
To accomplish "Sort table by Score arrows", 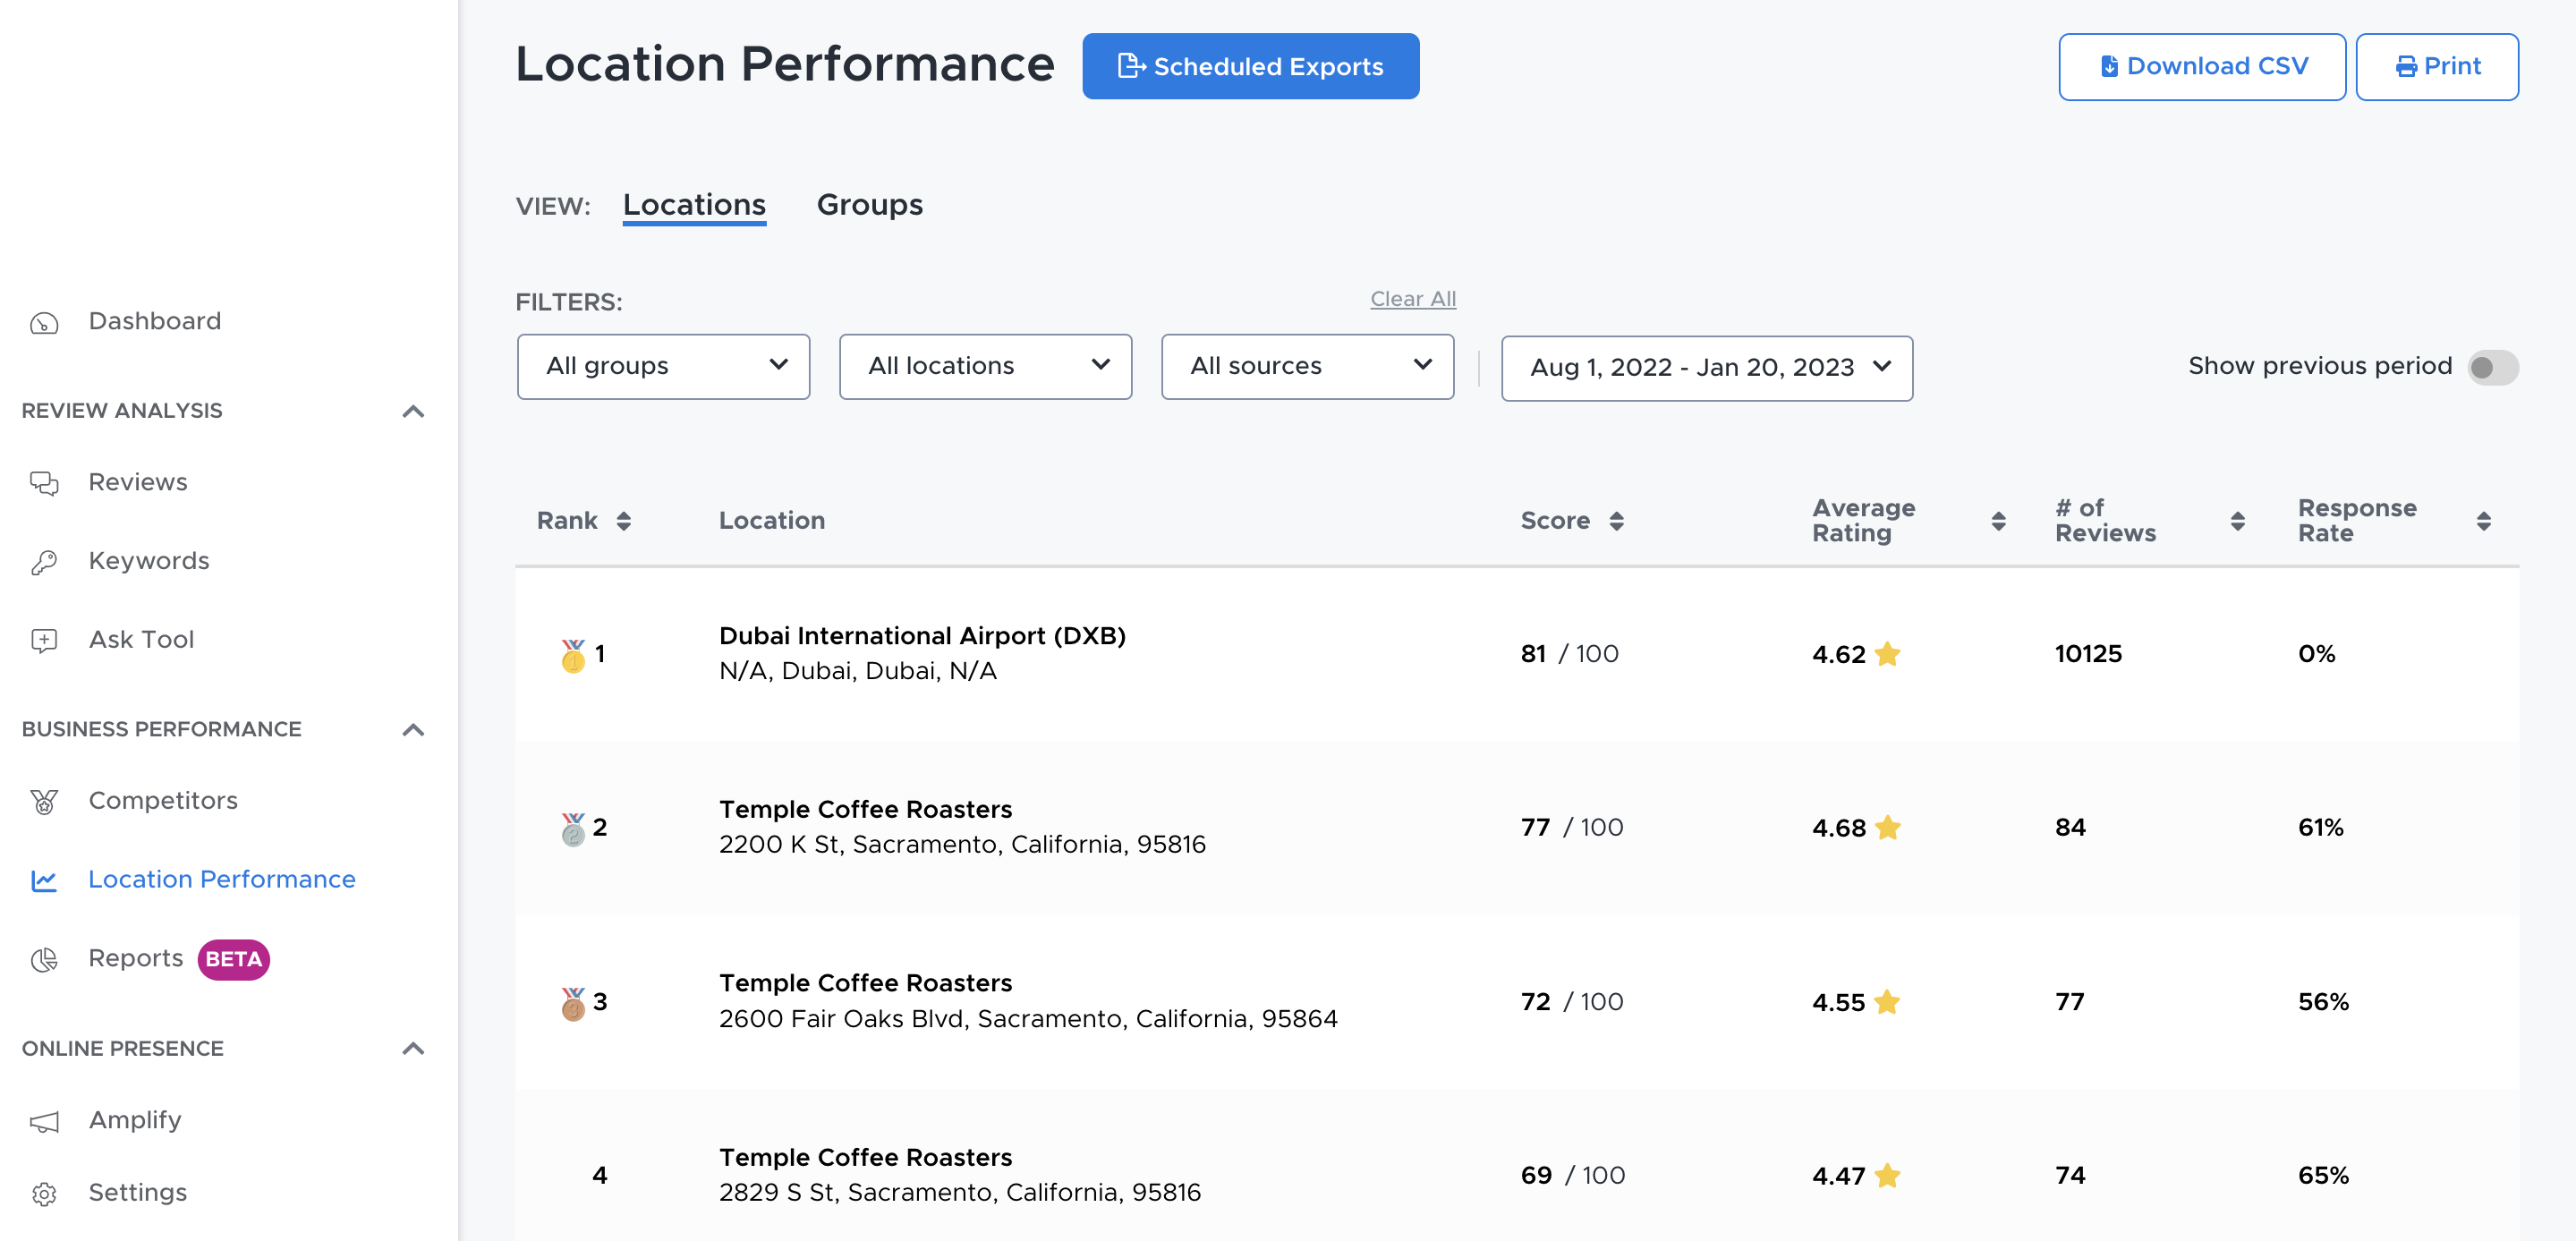I will pyautogui.click(x=1616, y=521).
